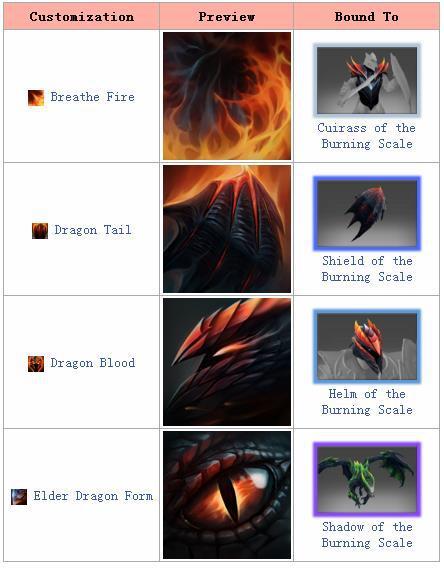Open the Dragon Blood link
This screenshot has height=568, width=444.
point(93,363)
